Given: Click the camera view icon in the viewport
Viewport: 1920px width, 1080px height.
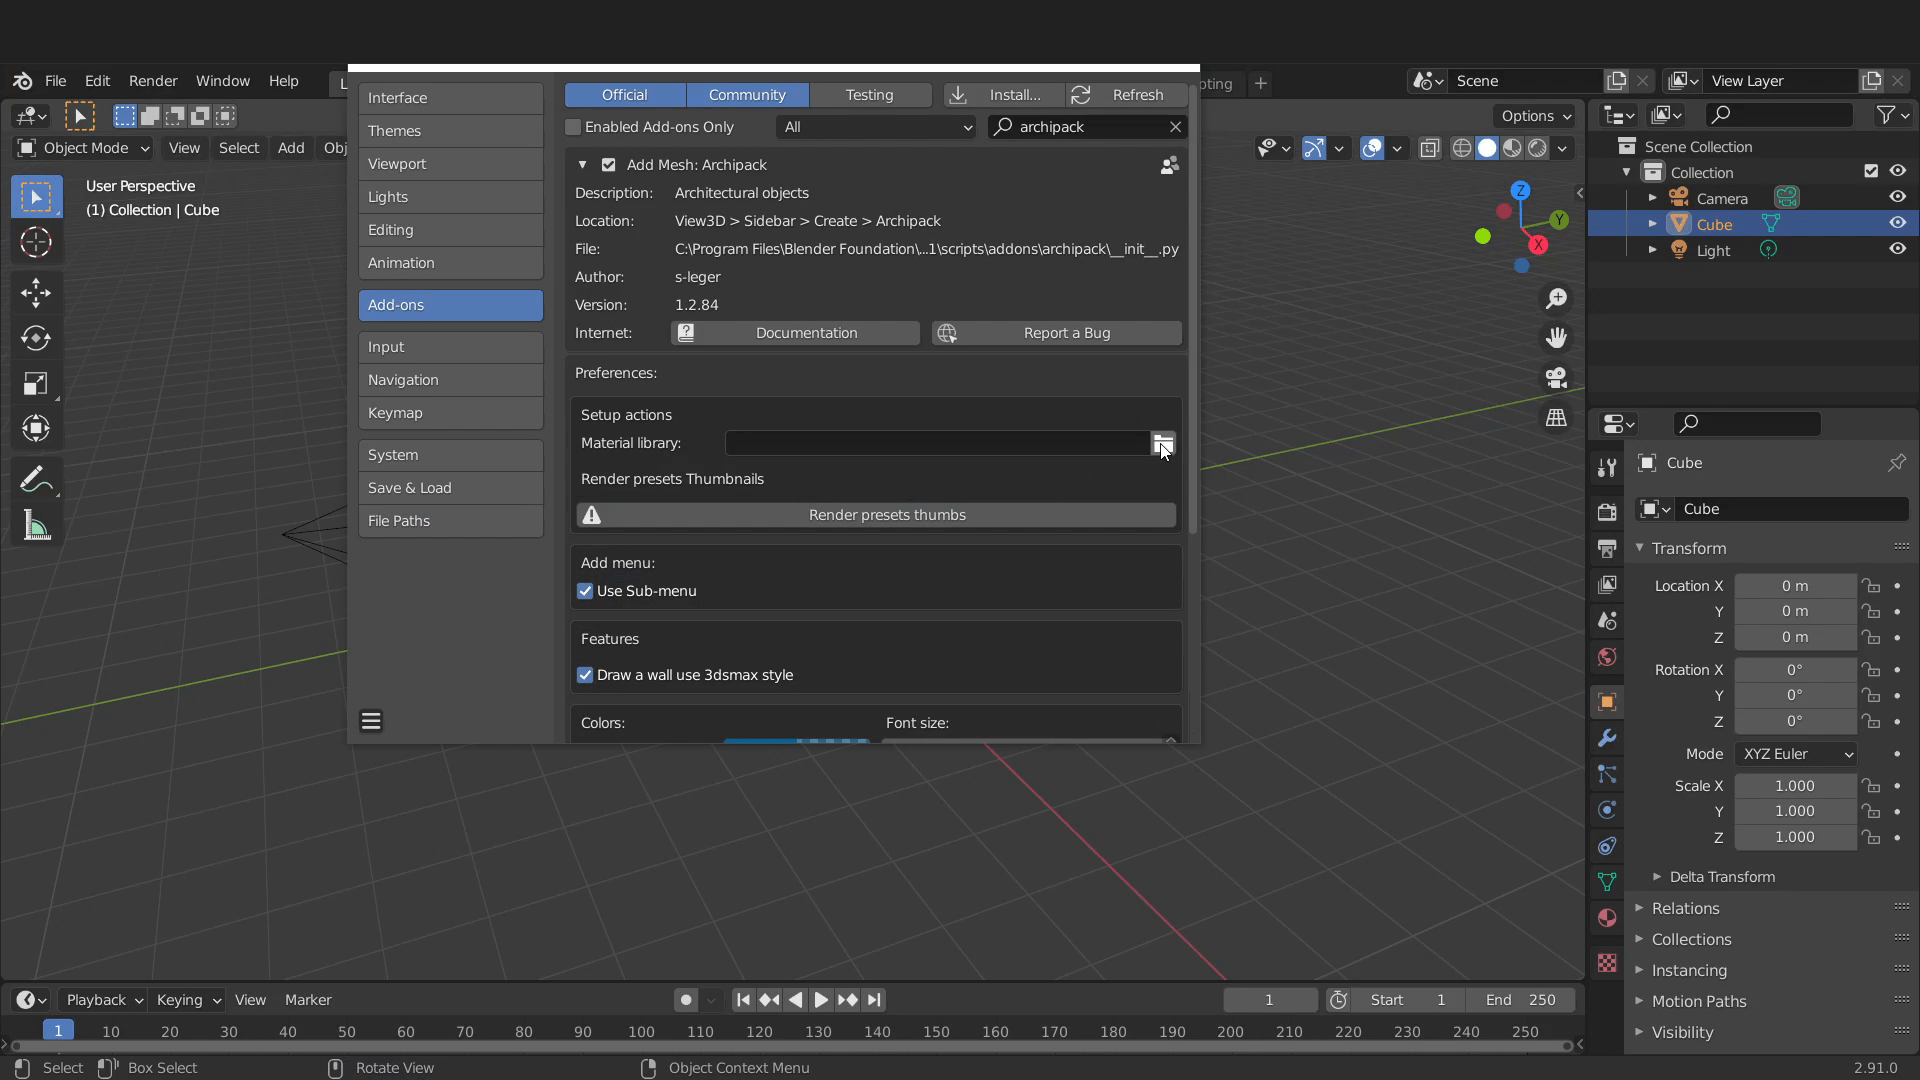Looking at the screenshot, I should click(x=1556, y=377).
